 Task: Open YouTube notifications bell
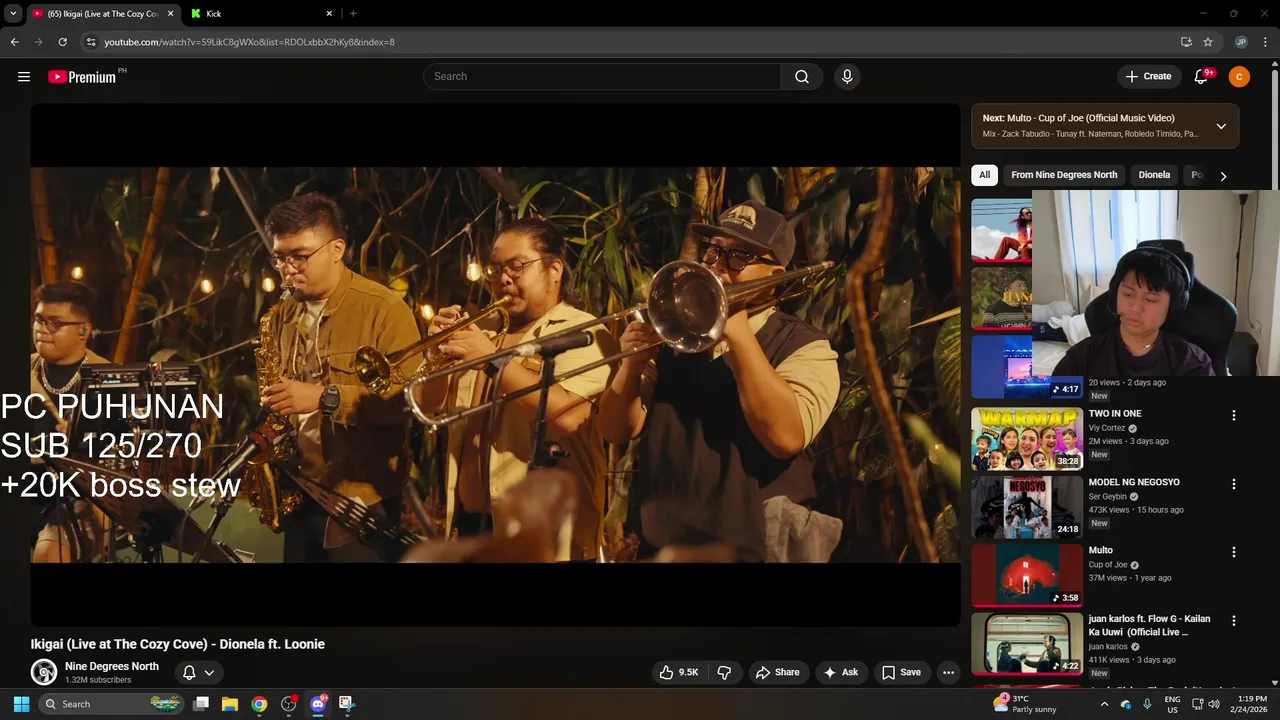pyautogui.click(x=1203, y=76)
